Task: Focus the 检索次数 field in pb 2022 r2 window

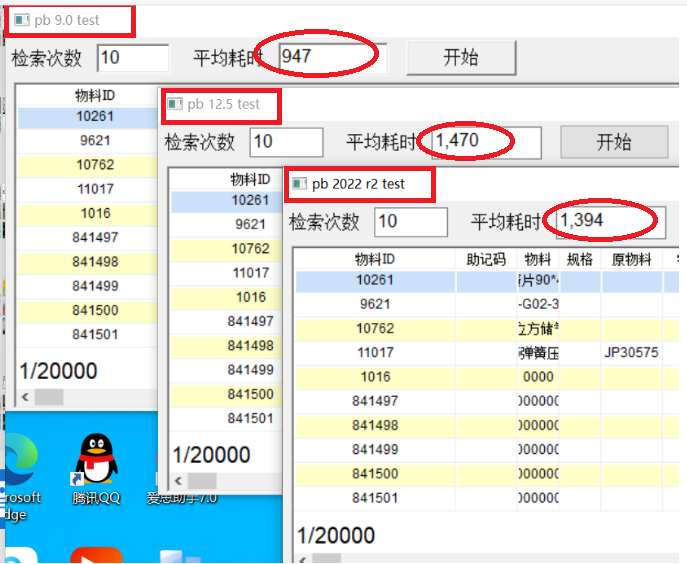Action: pos(411,222)
